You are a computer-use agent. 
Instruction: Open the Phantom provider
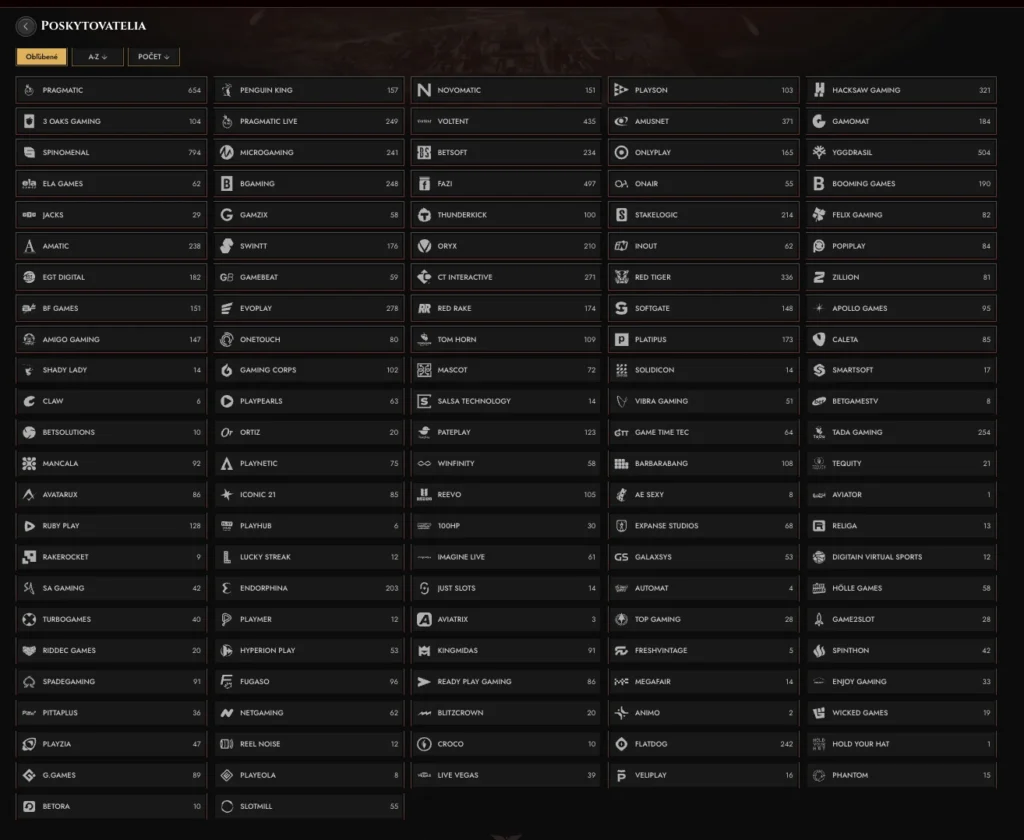(901, 775)
